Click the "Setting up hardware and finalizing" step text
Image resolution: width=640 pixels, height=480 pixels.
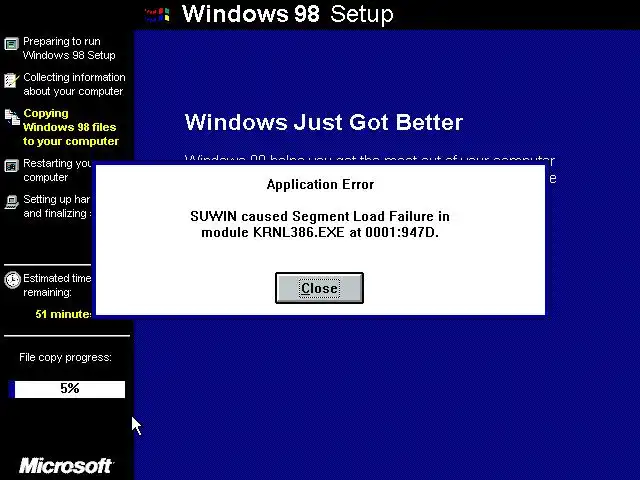click(x=57, y=206)
